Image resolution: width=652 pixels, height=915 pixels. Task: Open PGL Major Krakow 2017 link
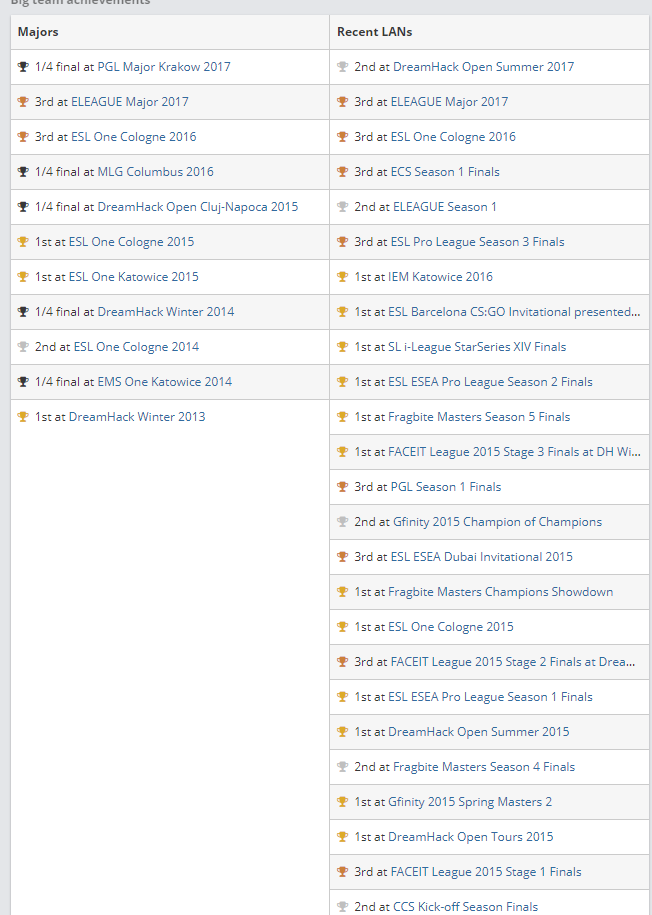point(164,67)
